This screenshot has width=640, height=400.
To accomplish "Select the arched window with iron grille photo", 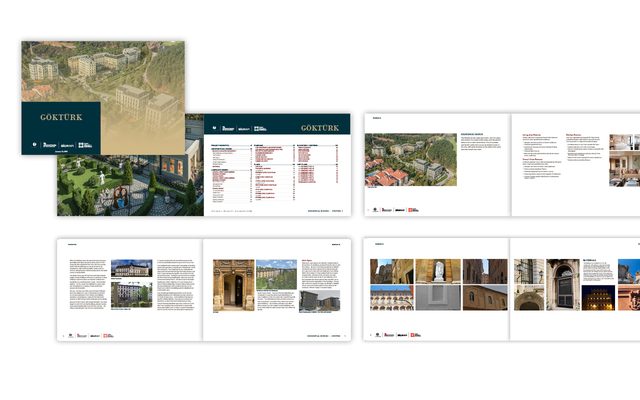I will pyautogui.click(x=562, y=284).
